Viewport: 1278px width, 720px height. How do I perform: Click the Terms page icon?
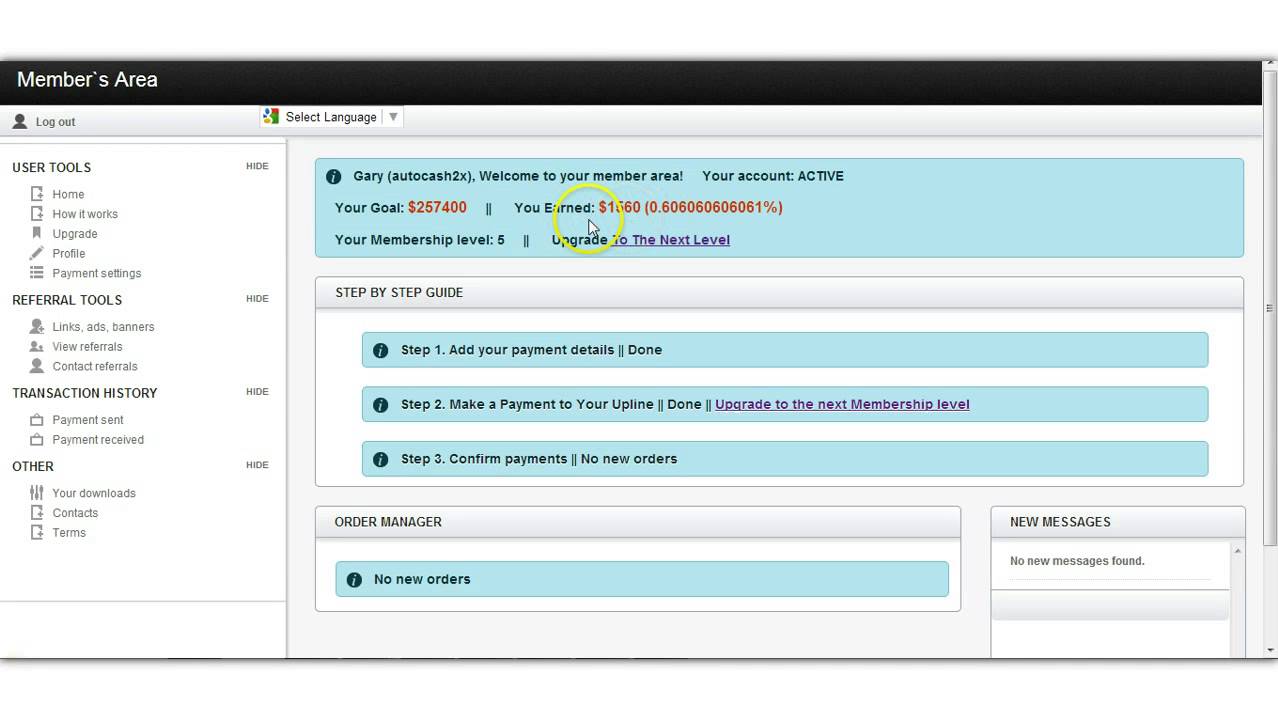(x=37, y=533)
